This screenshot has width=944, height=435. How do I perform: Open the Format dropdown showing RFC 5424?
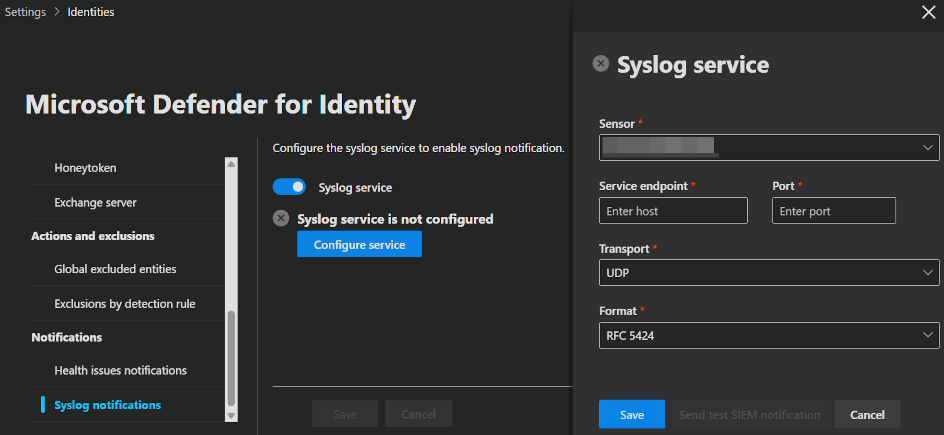[768, 335]
